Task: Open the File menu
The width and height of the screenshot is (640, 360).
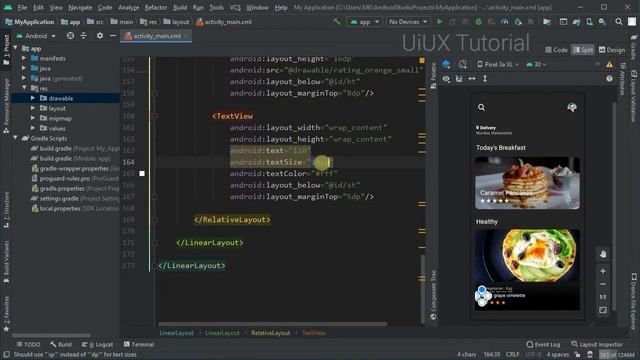Action: point(22,7)
